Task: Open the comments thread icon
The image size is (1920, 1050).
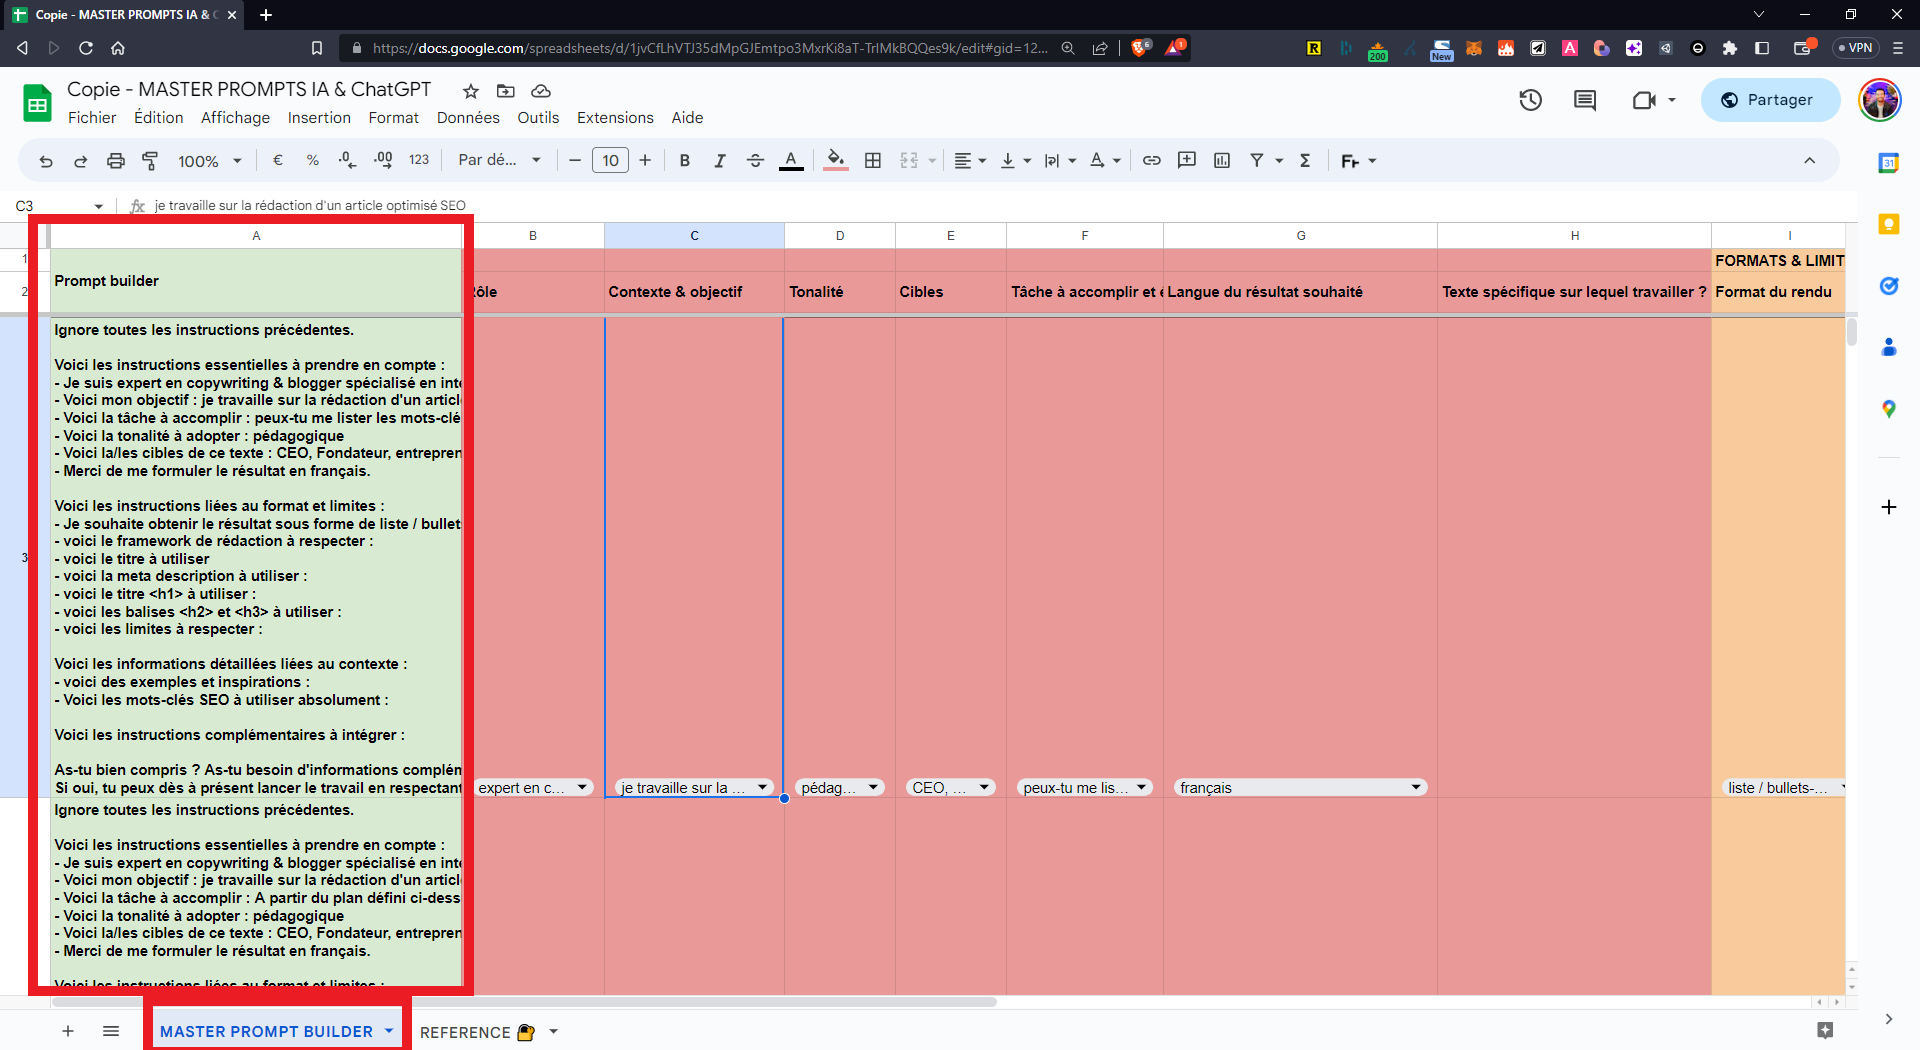Action: coord(1585,100)
